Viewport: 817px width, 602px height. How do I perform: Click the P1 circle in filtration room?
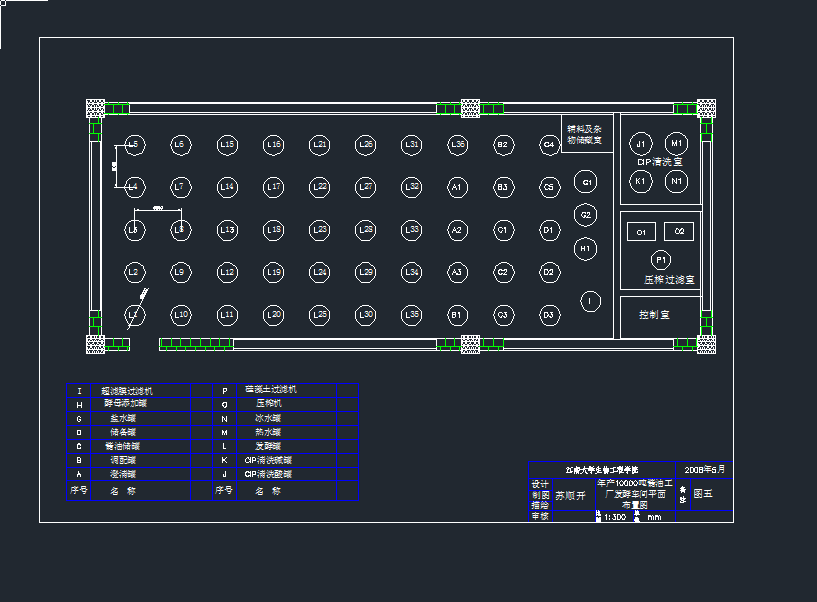coord(661,260)
